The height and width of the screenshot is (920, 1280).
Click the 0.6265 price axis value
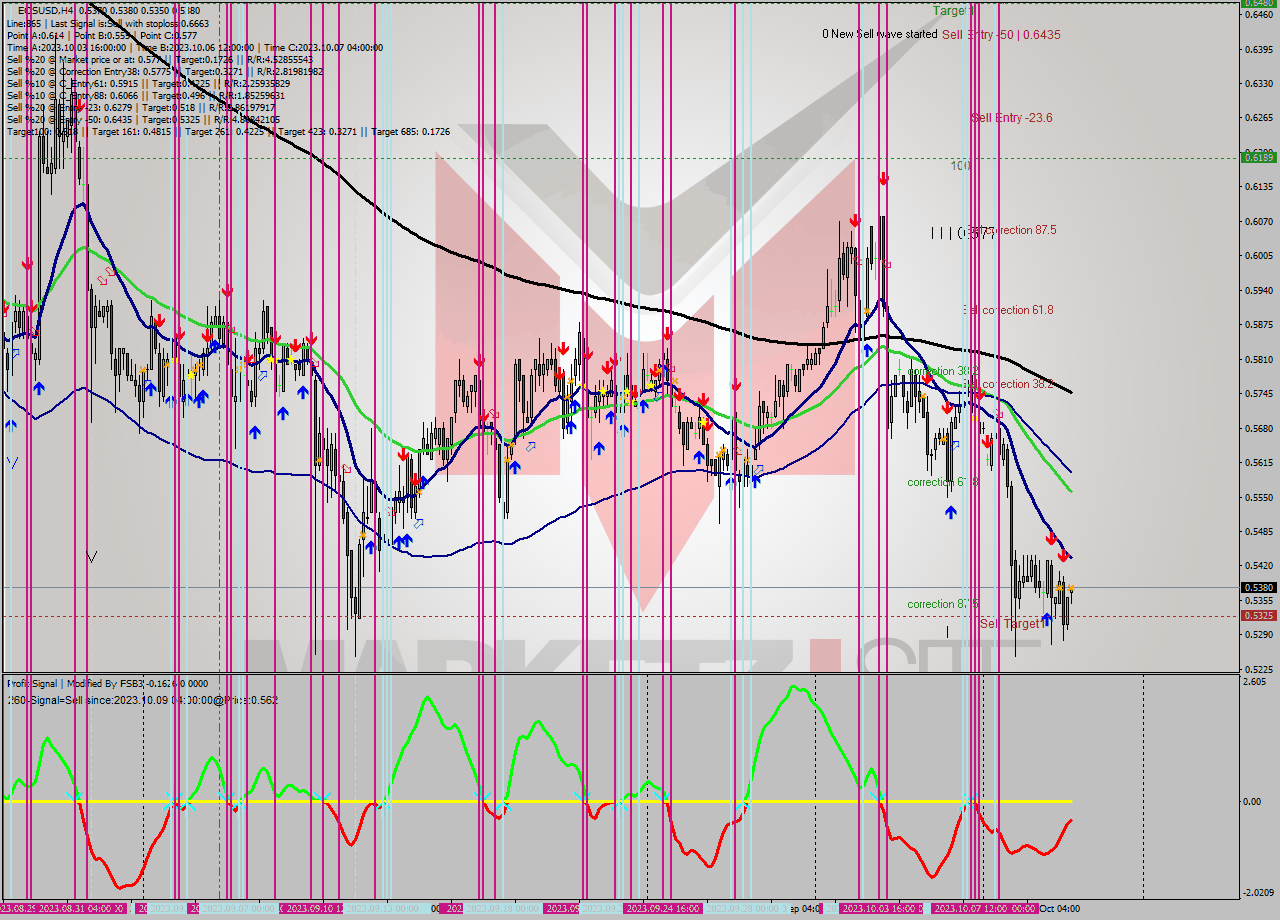pyautogui.click(x=1258, y=117)
